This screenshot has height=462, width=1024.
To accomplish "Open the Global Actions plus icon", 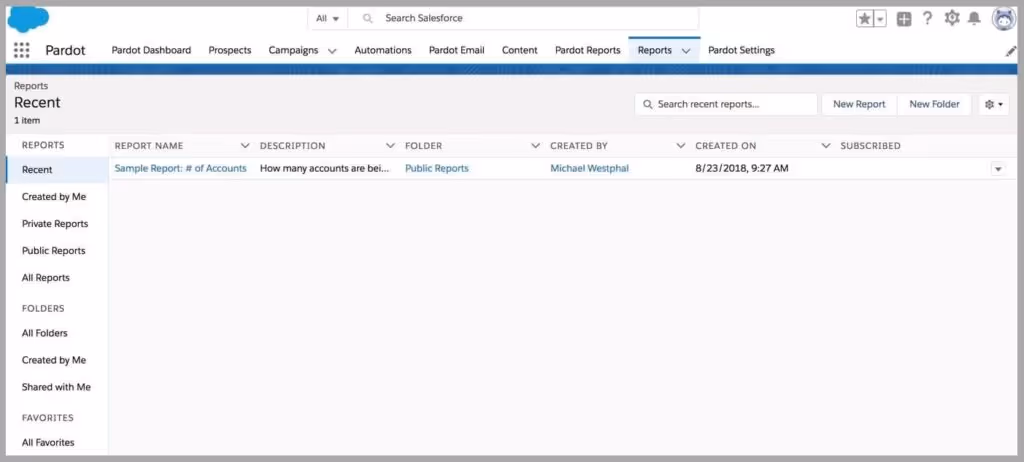I will [x=904, y=19].
